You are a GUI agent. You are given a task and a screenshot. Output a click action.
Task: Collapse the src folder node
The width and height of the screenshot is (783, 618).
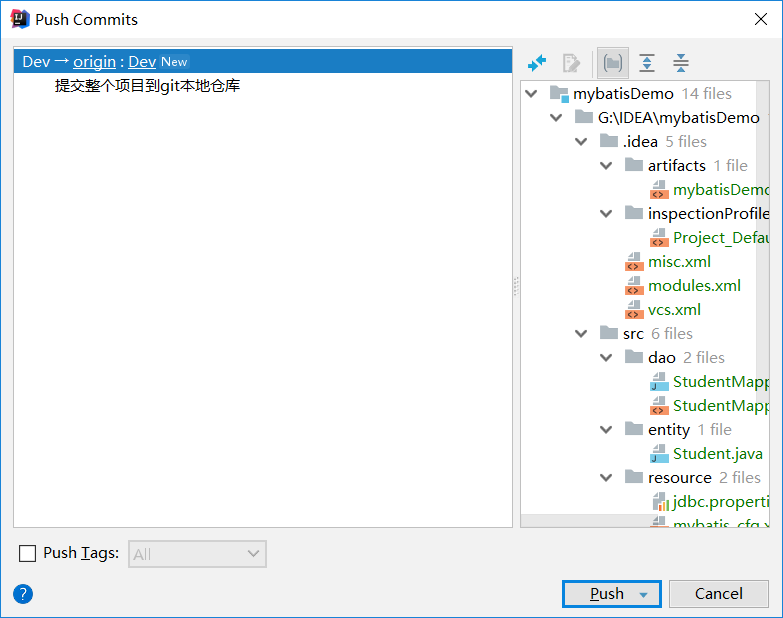581,333
